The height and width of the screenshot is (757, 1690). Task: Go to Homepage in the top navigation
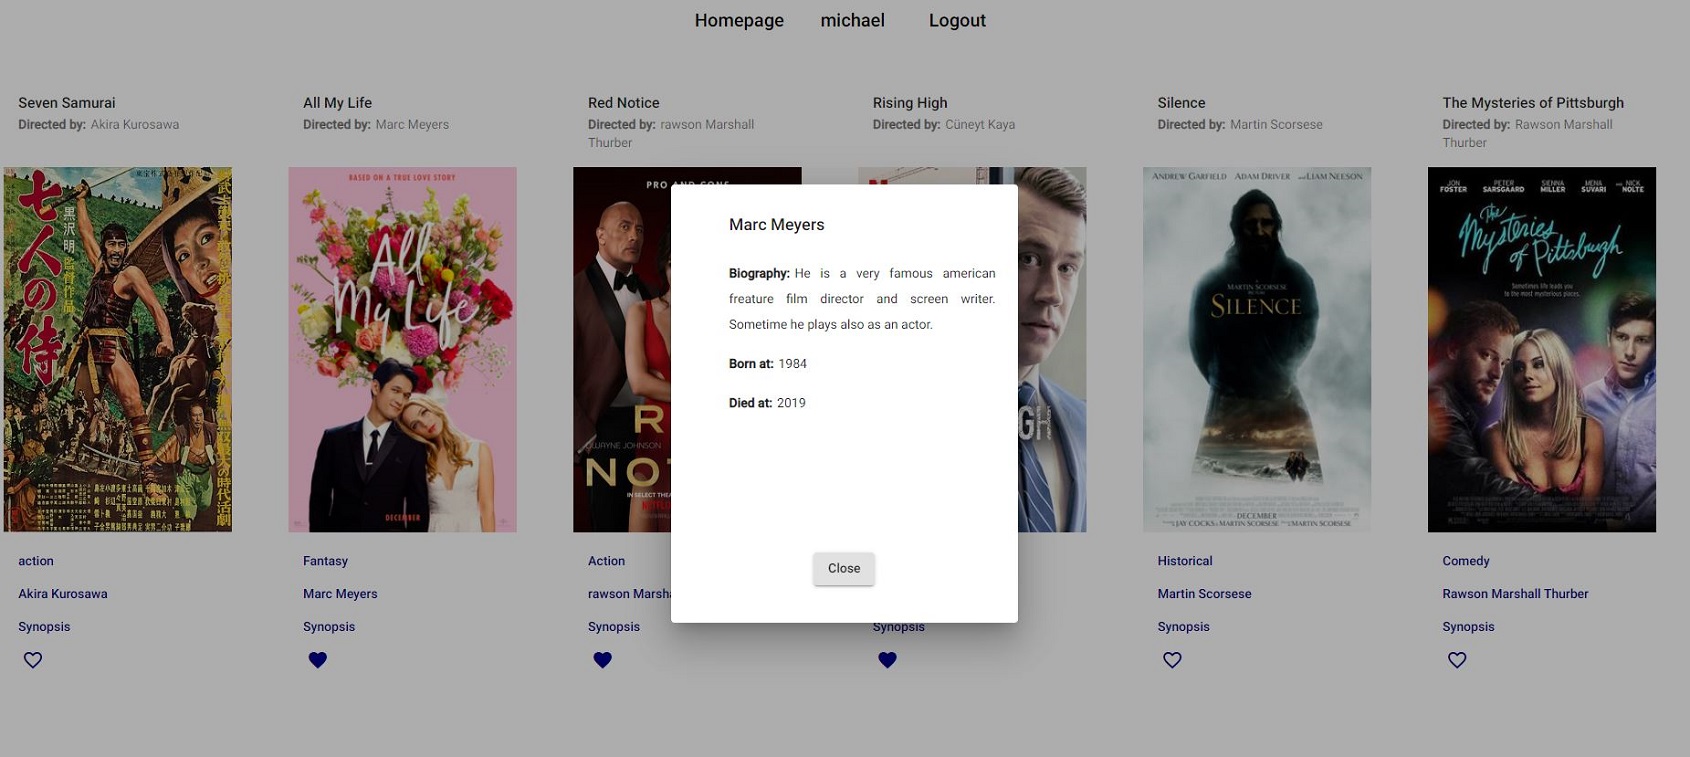point(739,20)
